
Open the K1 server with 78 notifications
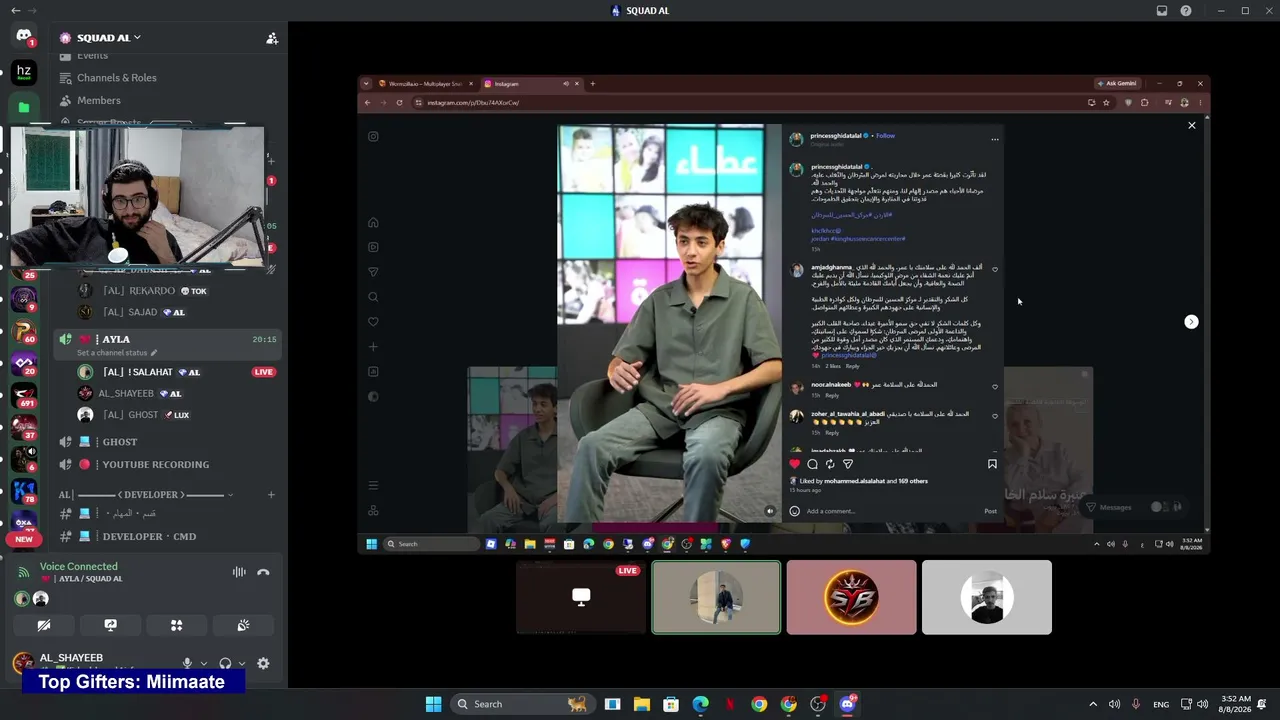(24, 490)
